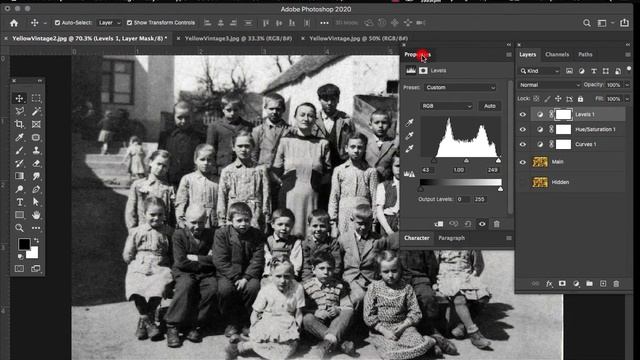This screenshot has width=640, height=360.
Task: Click the midtone input levels slider handle
Action: (x=466, y=160)
